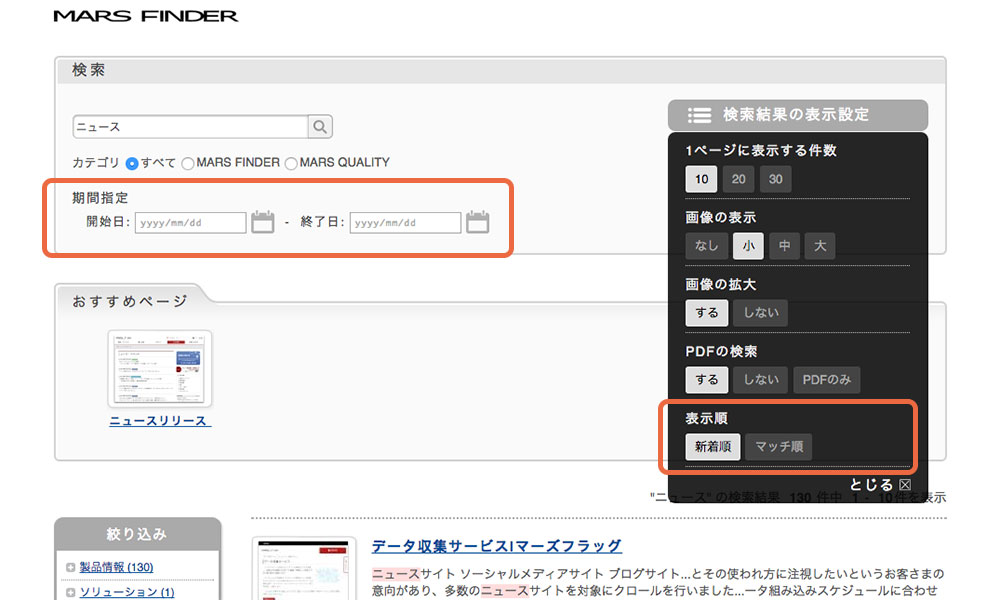Image resolution: width=1000 pixels, height=600 pixels.
Task: Set image display to 大
Action: point(820,246)
